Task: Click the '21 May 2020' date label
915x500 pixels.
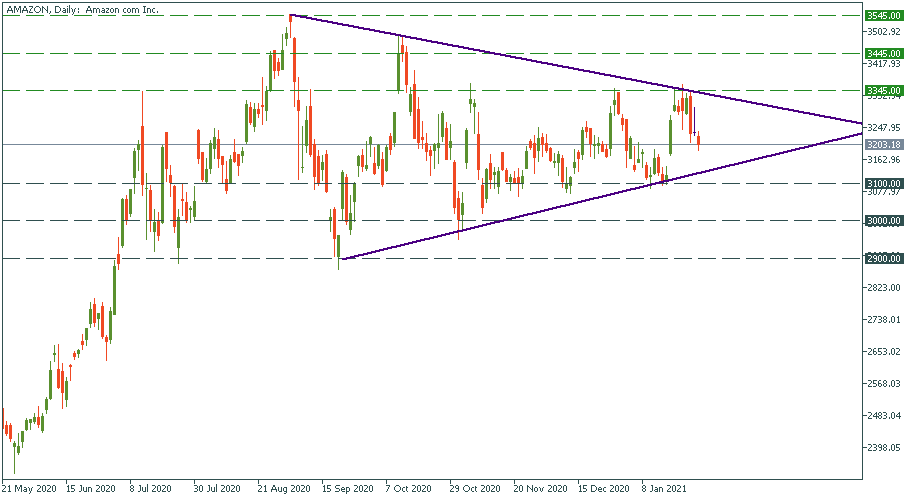Action: click(x=30, y=490)
